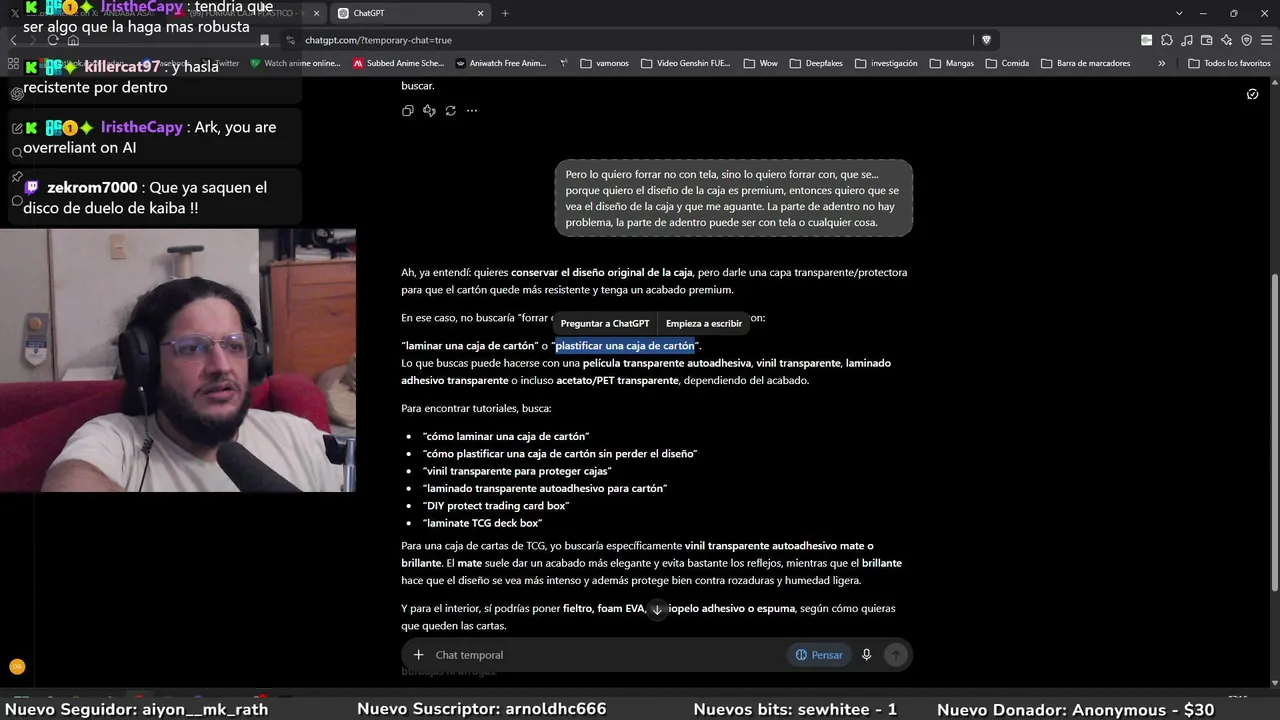Open the Barra de marcadores folder
The width and height of the screenshot is (1280, 720).
tap(1086, 63)
